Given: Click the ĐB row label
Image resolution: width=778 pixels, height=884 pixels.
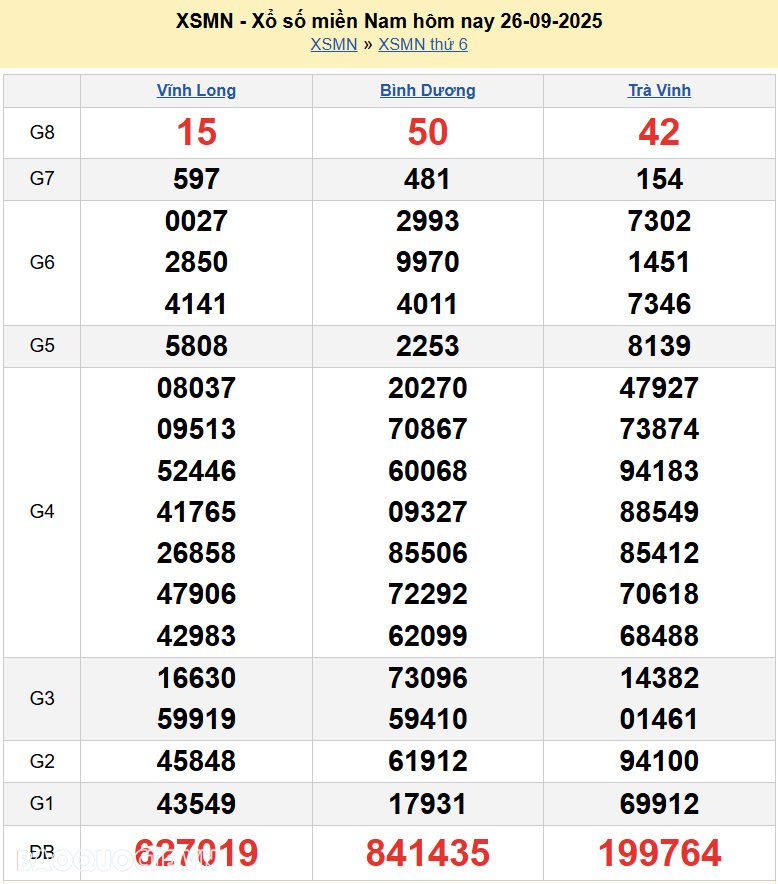Looking at the screenshot, I should pyautogui.click(x=42, y=853).
